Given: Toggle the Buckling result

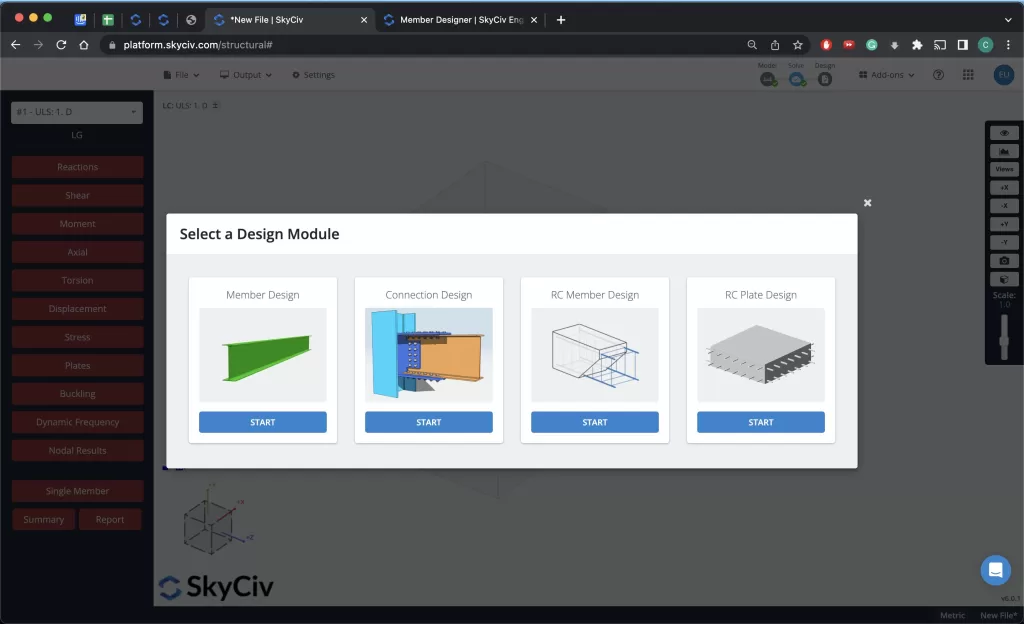Looking at the screenshot, I should (x=77, y=394).
